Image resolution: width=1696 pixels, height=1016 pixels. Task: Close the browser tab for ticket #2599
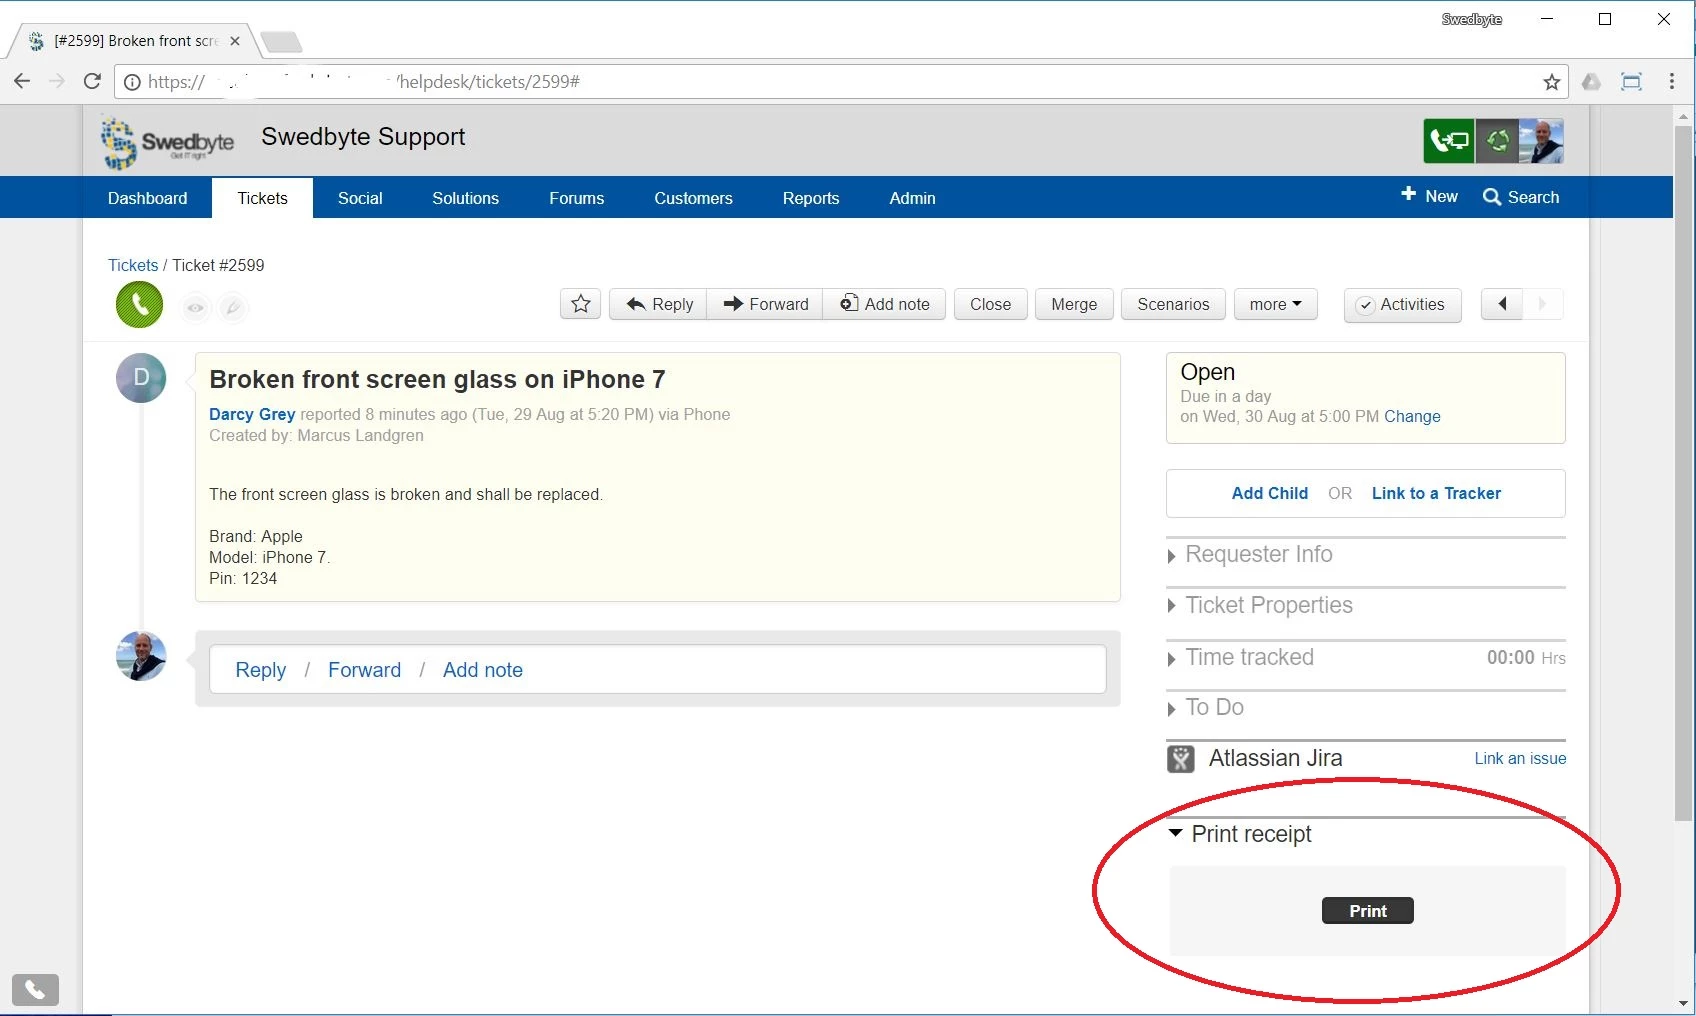(235, 41)
